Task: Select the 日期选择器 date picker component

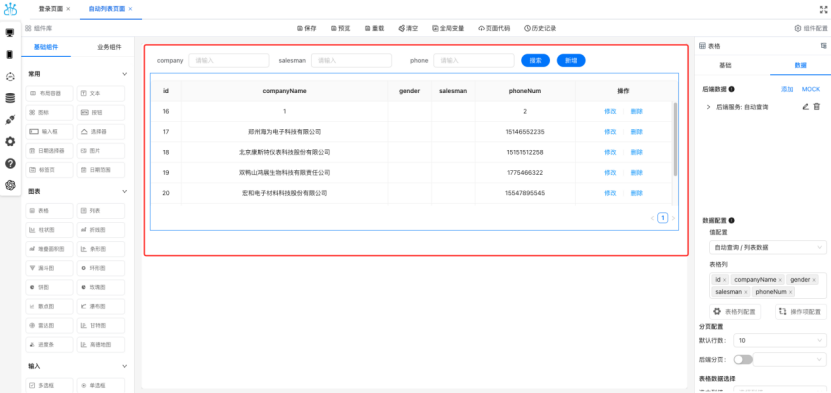Action: [49, 151]
